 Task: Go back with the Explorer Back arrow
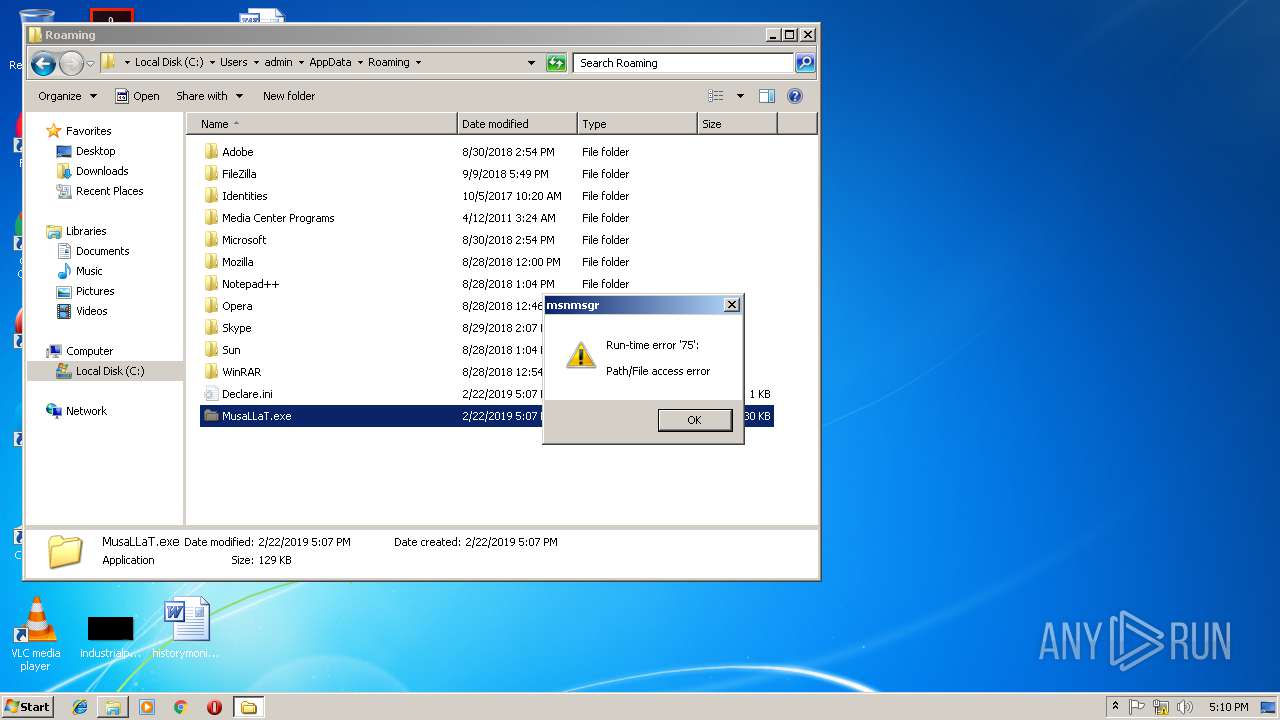tap(43, 64)
